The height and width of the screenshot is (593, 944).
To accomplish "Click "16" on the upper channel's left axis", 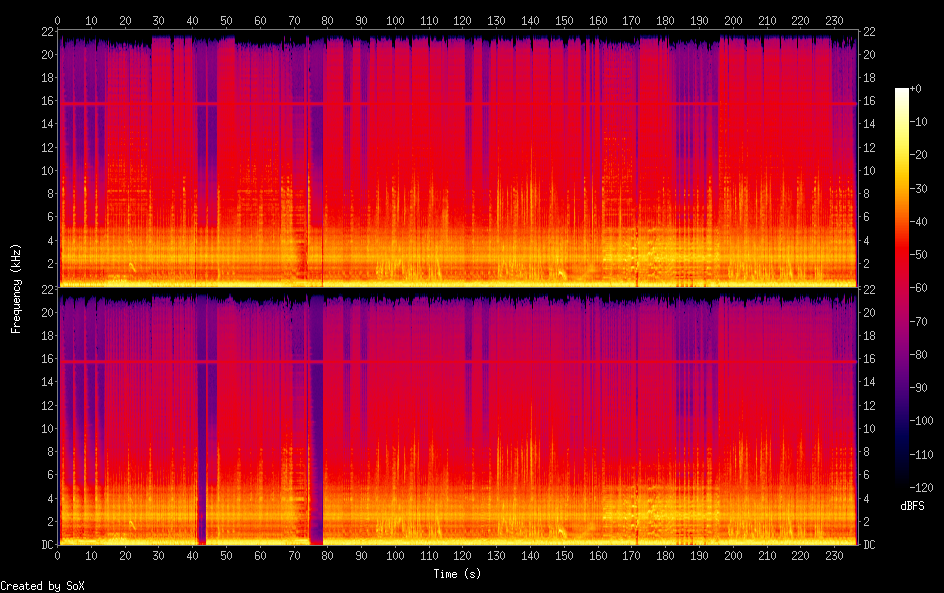I will click(x=48, y=101).
